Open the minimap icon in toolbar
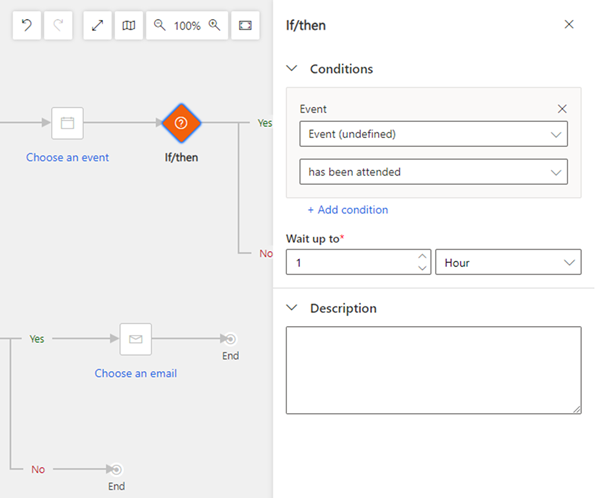This screenshot has width=600, height=498. point(128,26)
